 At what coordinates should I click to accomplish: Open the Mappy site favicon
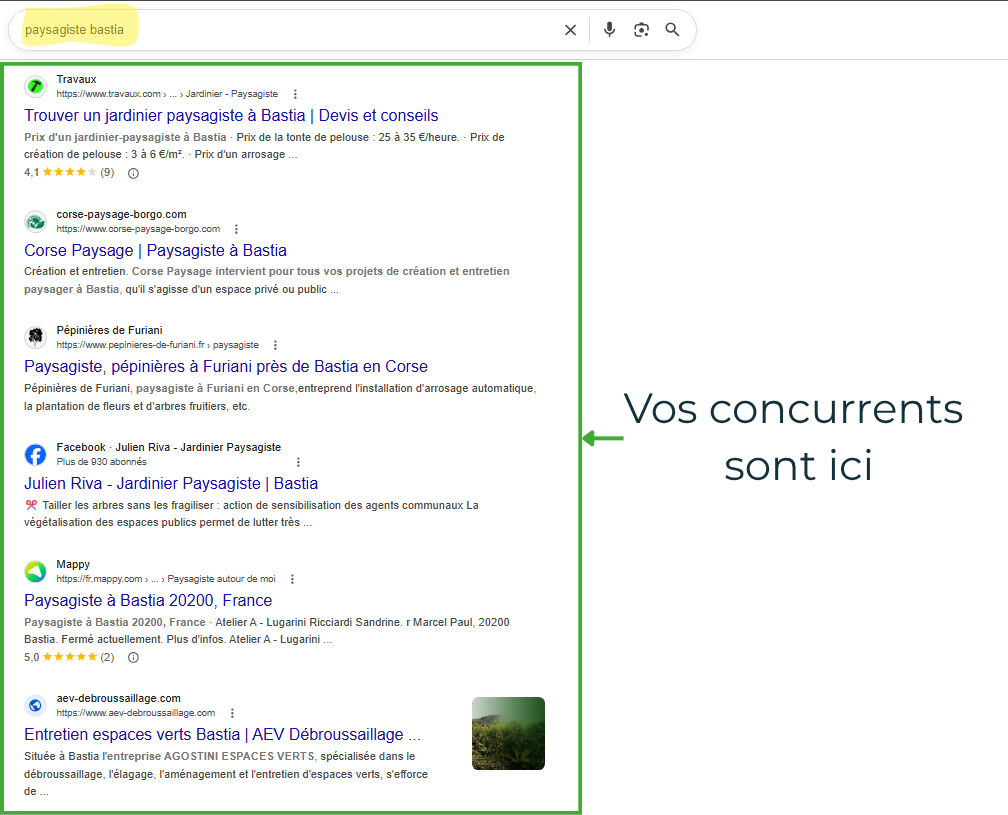pos(35,571)
